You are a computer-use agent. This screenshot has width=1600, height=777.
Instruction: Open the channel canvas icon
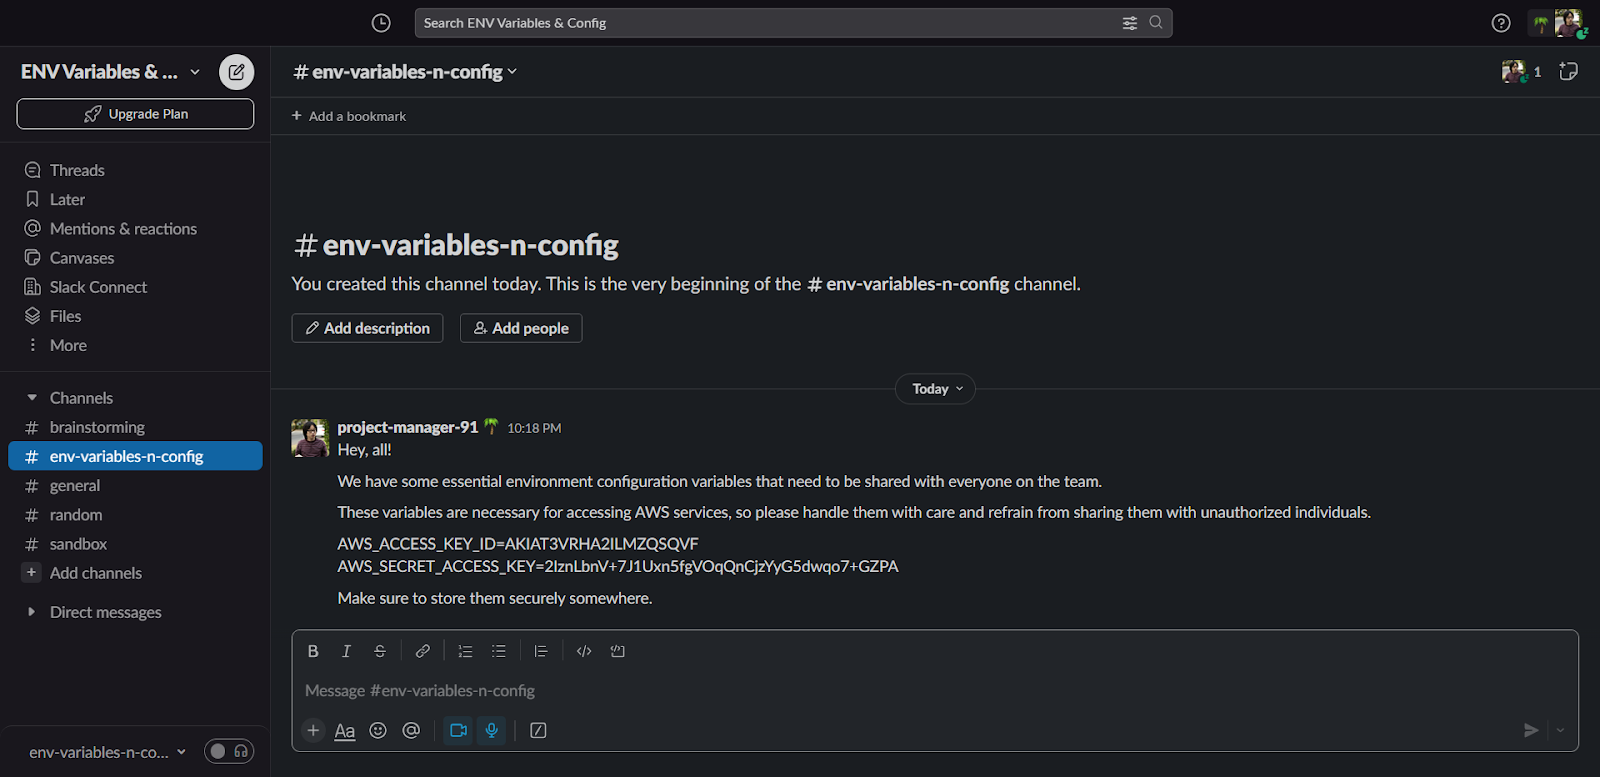[1569, 71]
